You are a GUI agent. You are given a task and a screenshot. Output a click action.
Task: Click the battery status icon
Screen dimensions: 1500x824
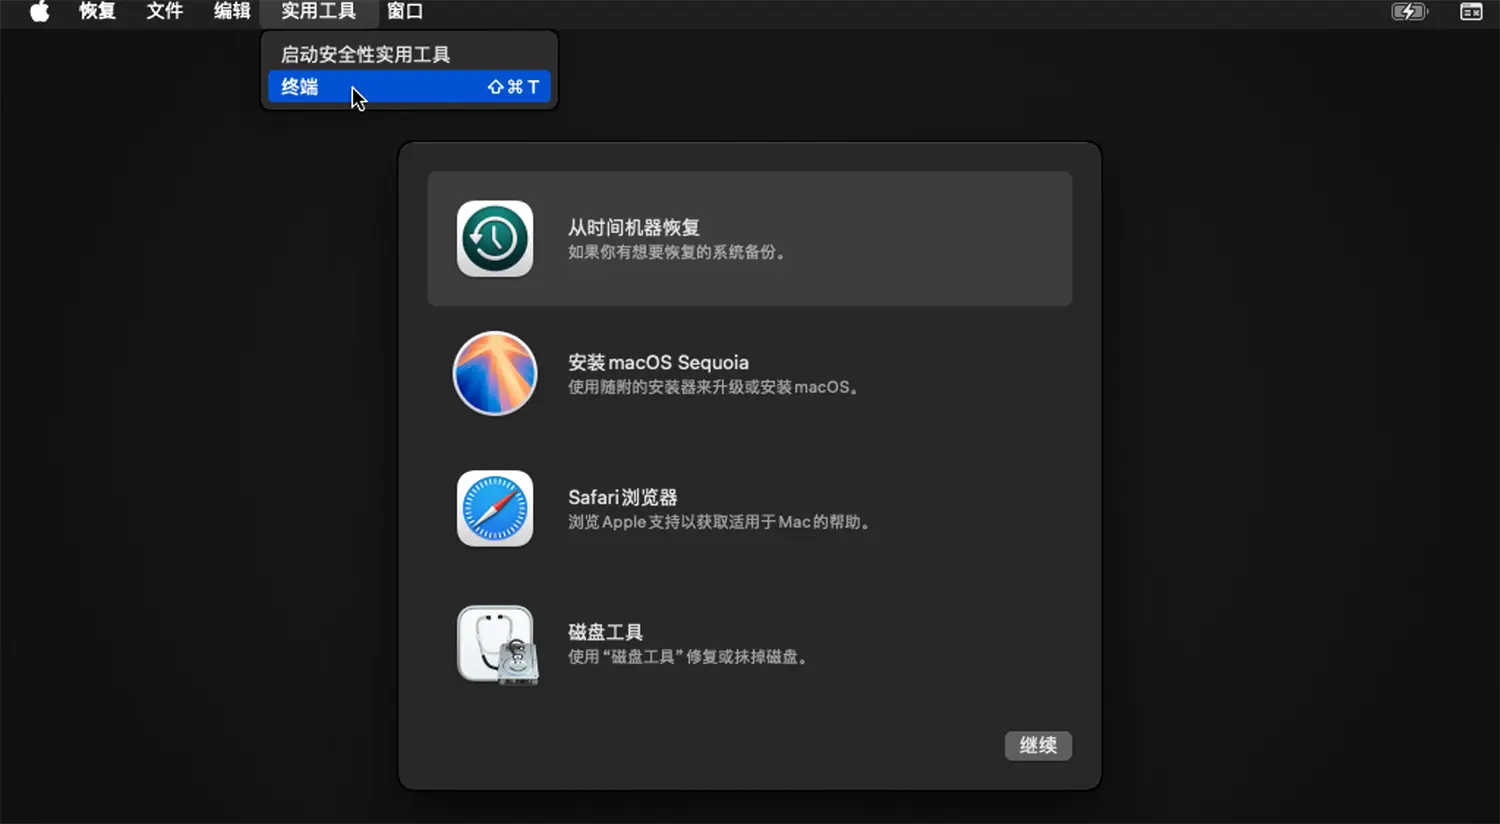point(1408,13)
